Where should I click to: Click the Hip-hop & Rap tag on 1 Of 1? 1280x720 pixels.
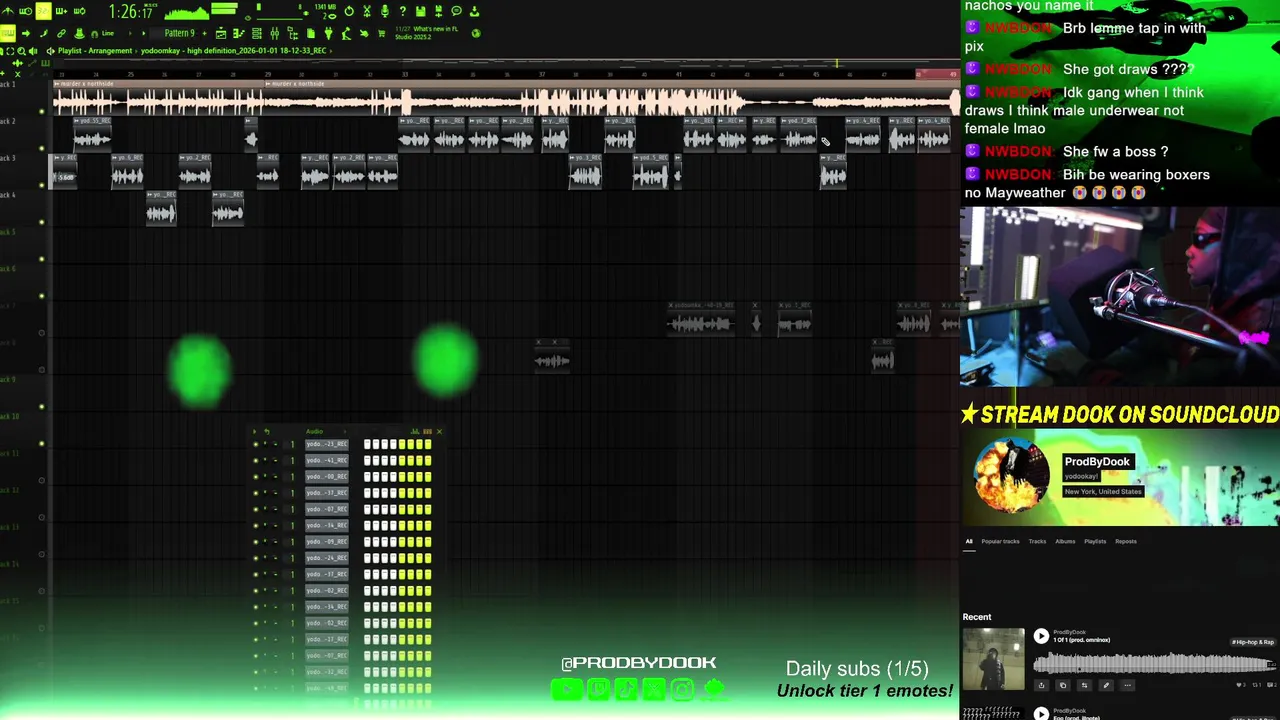pos(1253,642)
